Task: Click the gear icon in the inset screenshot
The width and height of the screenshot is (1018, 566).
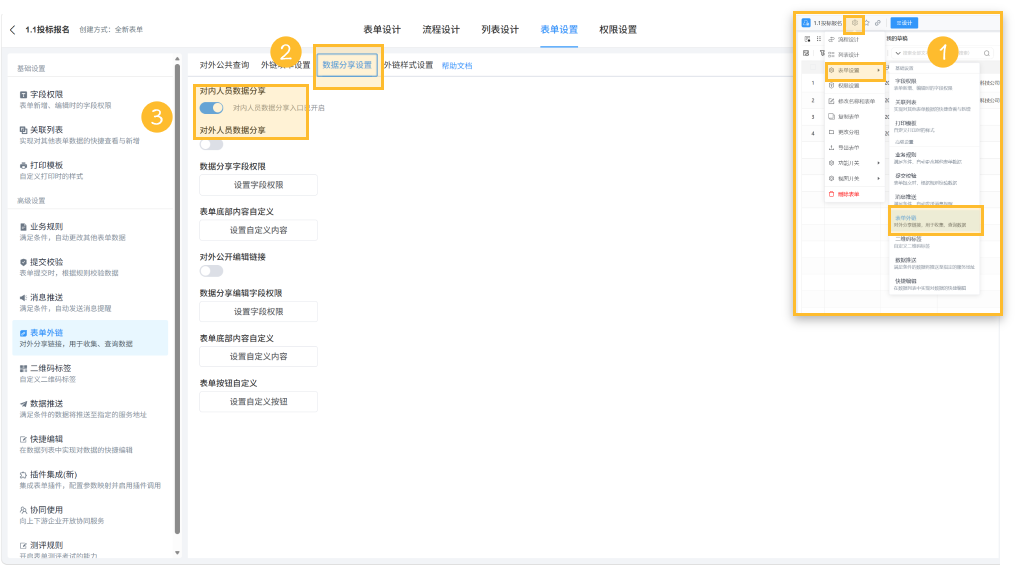Action: 854,23
